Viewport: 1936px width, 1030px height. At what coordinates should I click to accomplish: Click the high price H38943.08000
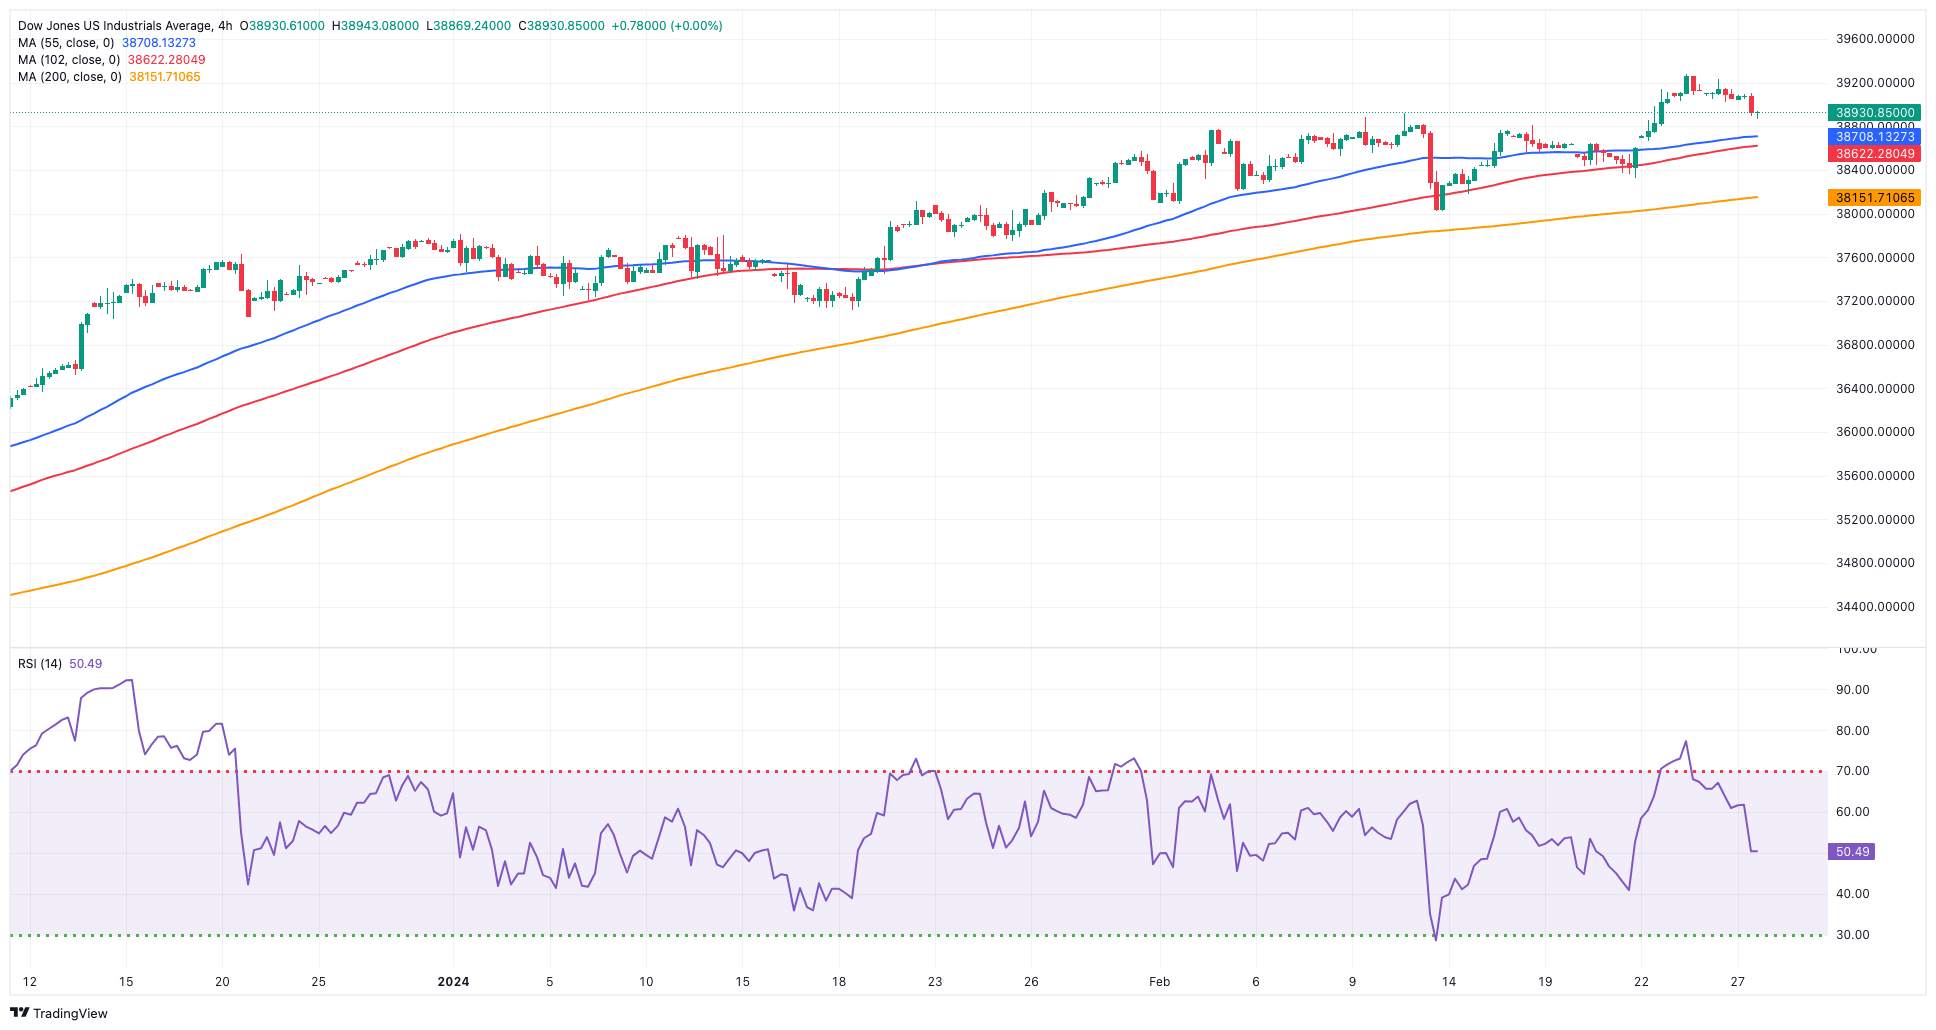[x=375, y=26]
